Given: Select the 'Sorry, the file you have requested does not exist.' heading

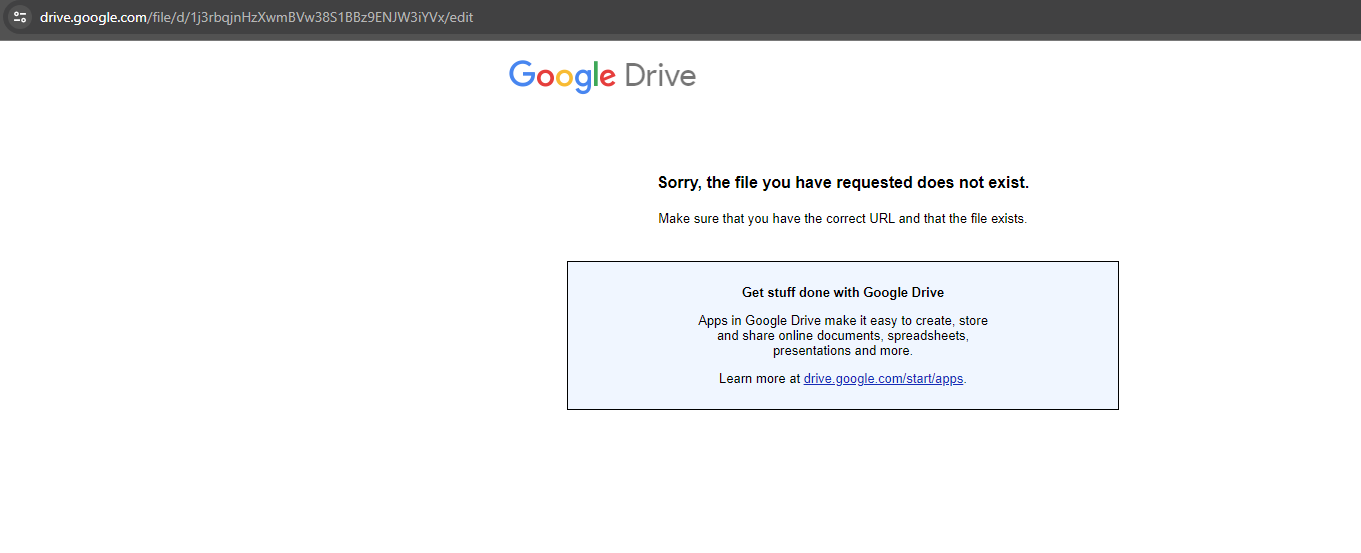Looking at the screenshot, I should point(843,183).
